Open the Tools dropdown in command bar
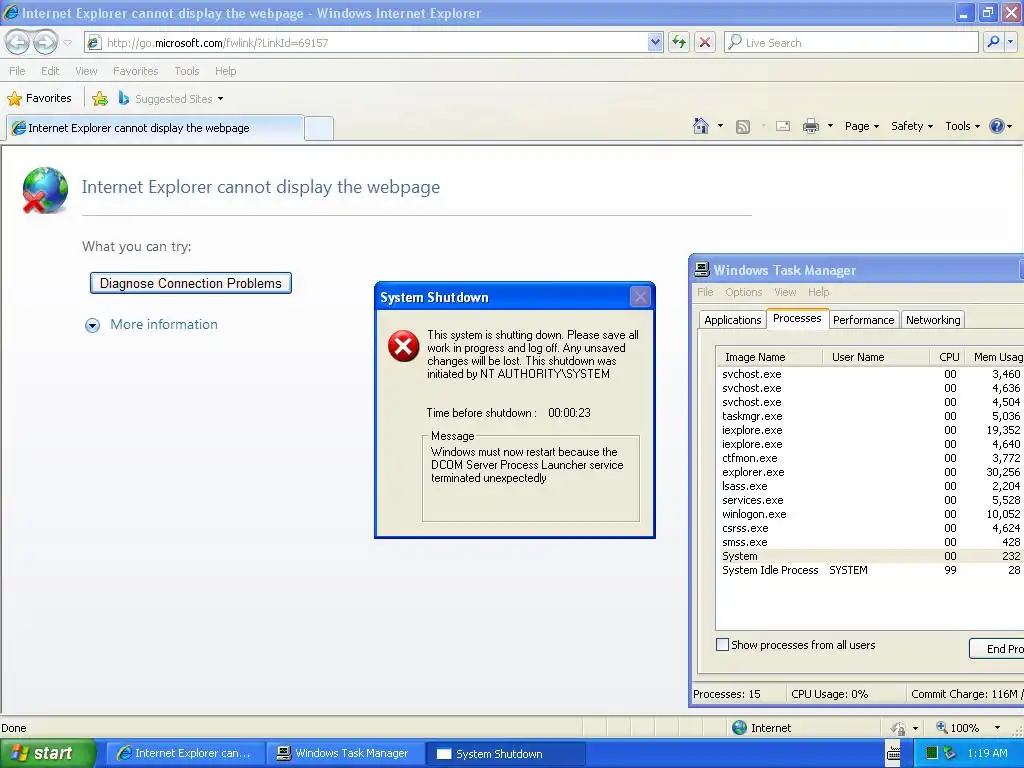 tap(962, 126)
